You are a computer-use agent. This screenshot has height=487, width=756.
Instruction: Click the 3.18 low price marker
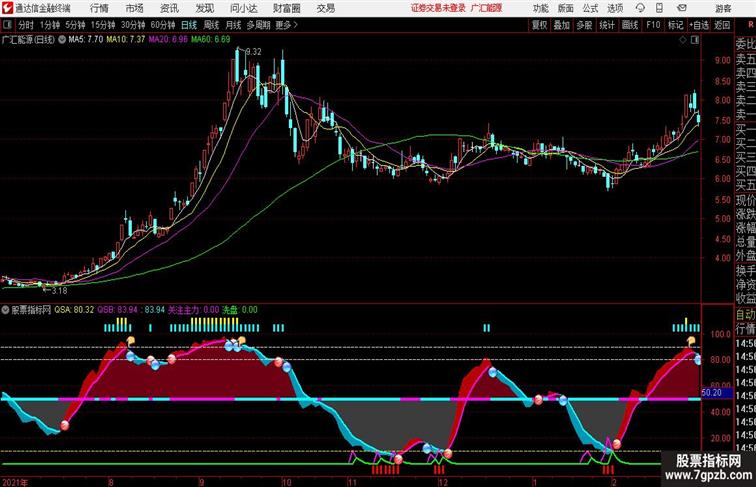pos(59,291)
